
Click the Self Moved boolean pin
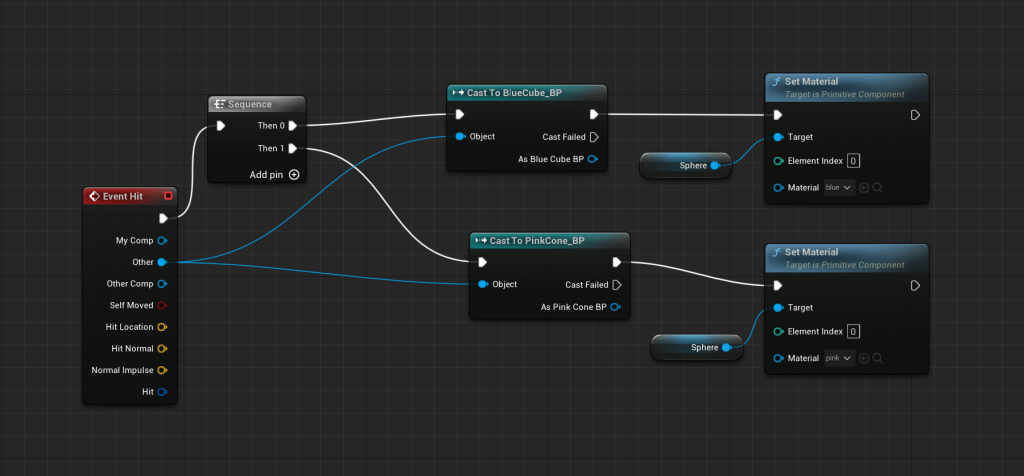pos(162,305)
